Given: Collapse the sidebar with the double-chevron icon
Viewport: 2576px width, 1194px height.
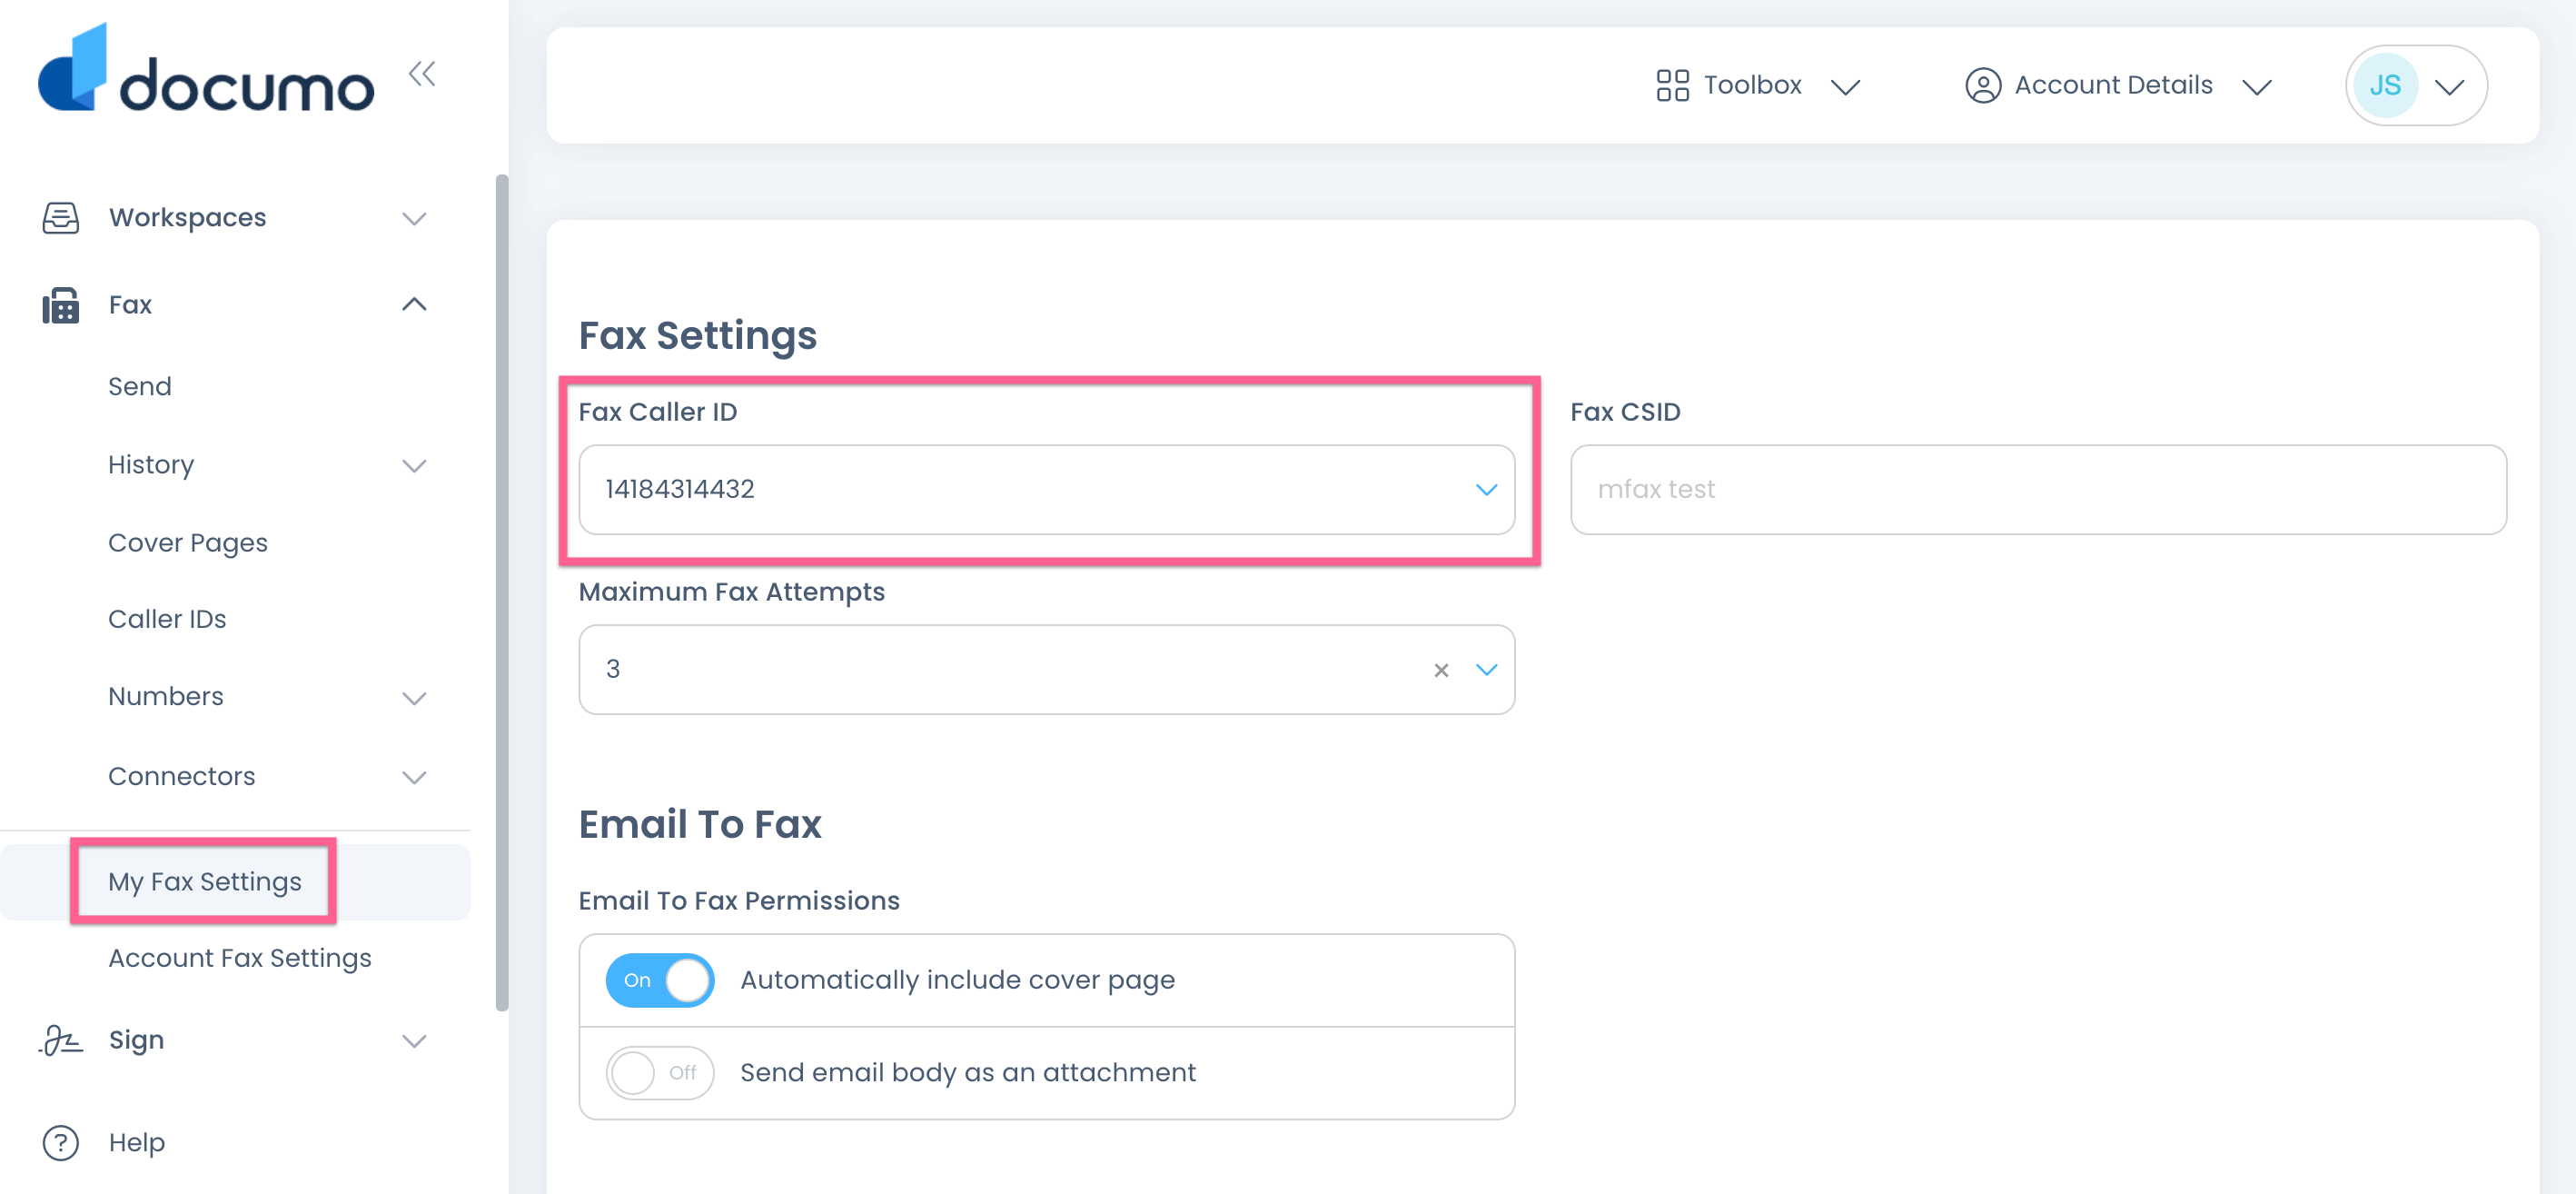Looking at the screenshot, I should [x=422, y=74].
